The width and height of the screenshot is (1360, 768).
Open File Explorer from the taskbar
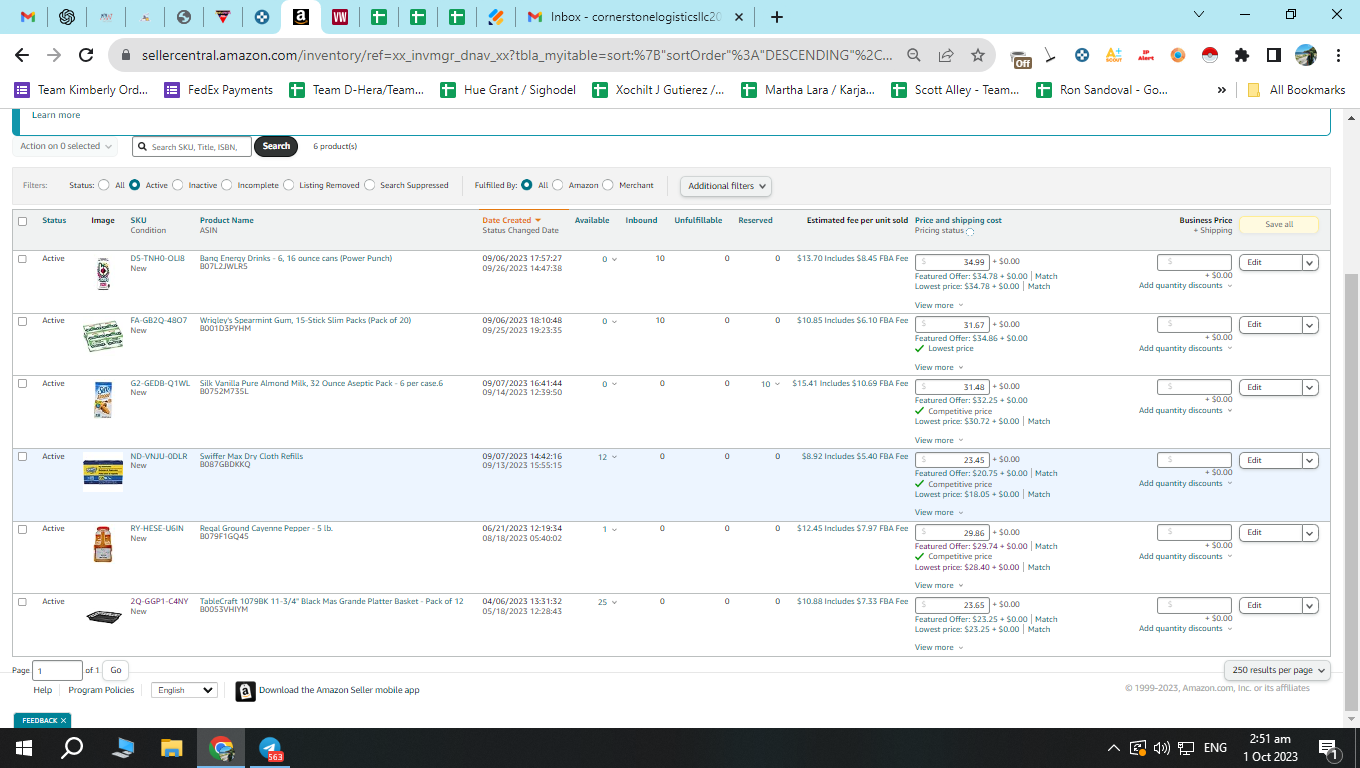tap(173, 748)
